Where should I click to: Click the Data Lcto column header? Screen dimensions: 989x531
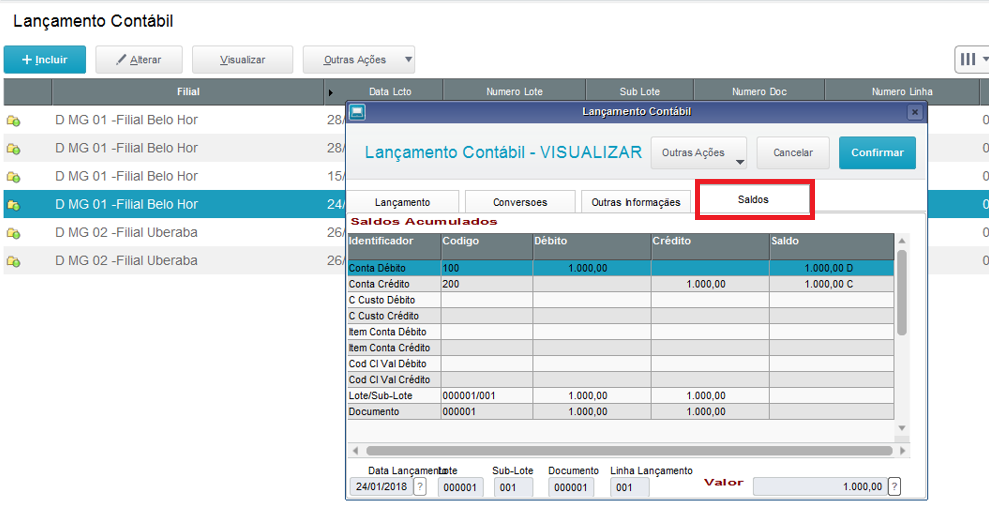pyautogui.click(x=390, y=91)
